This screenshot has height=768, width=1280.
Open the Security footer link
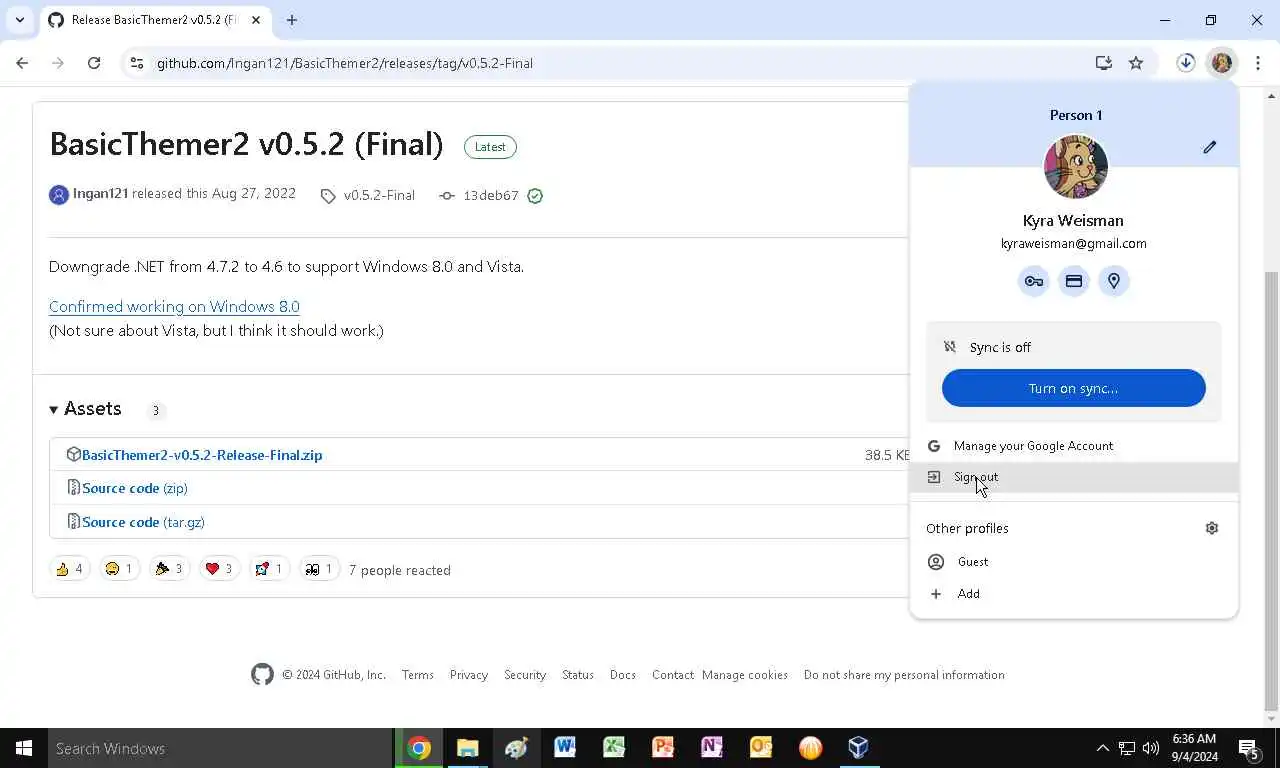525,675
